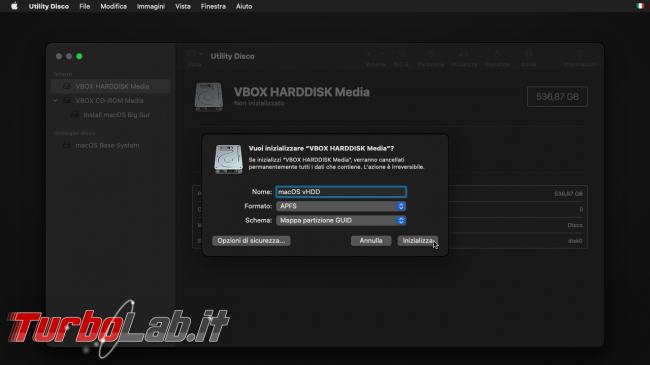Click the Inizializza button in the dialog
This screenshot has height=365, width=650.
pos(417,241)
